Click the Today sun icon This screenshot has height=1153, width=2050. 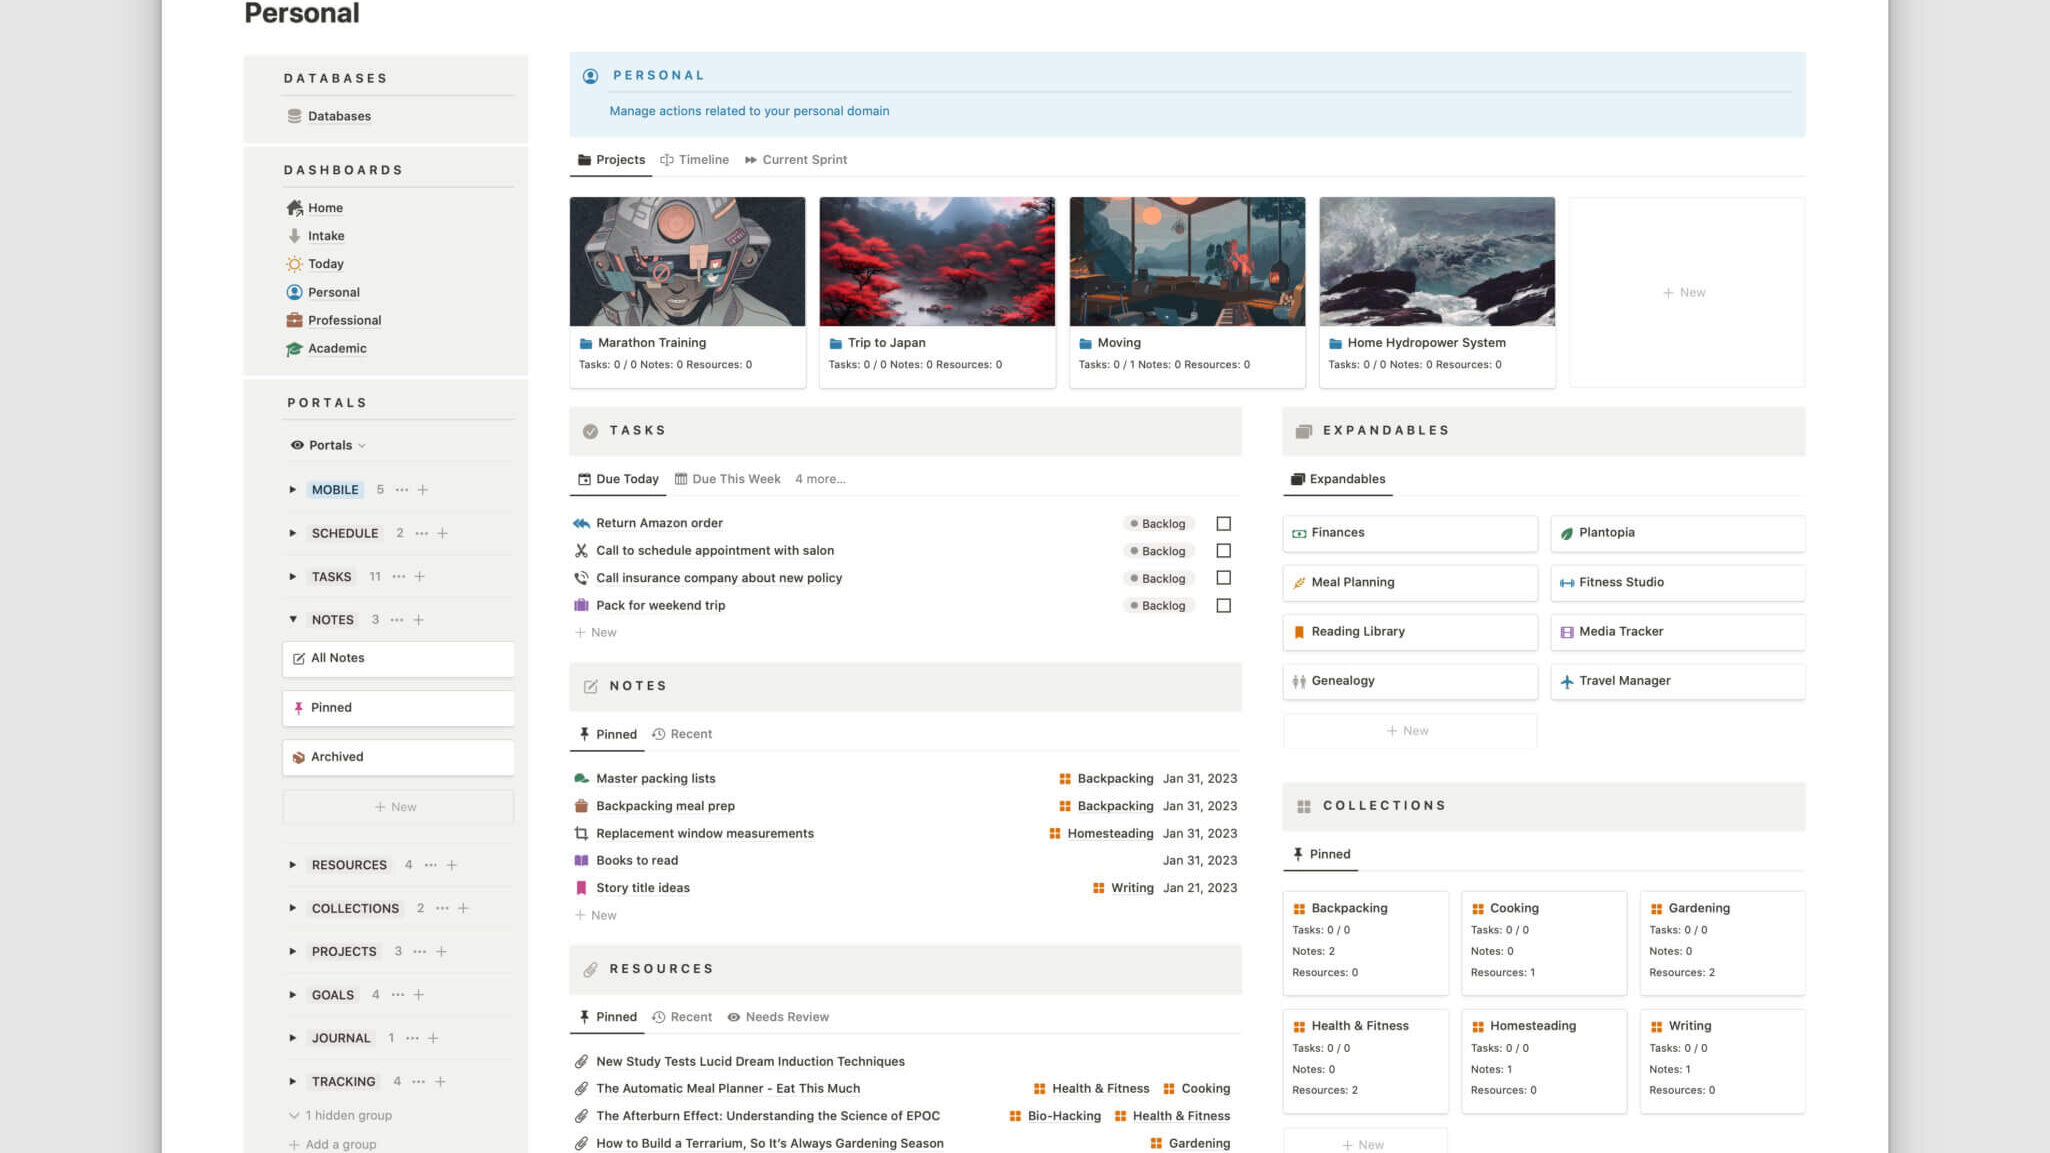tap(294, 264)
